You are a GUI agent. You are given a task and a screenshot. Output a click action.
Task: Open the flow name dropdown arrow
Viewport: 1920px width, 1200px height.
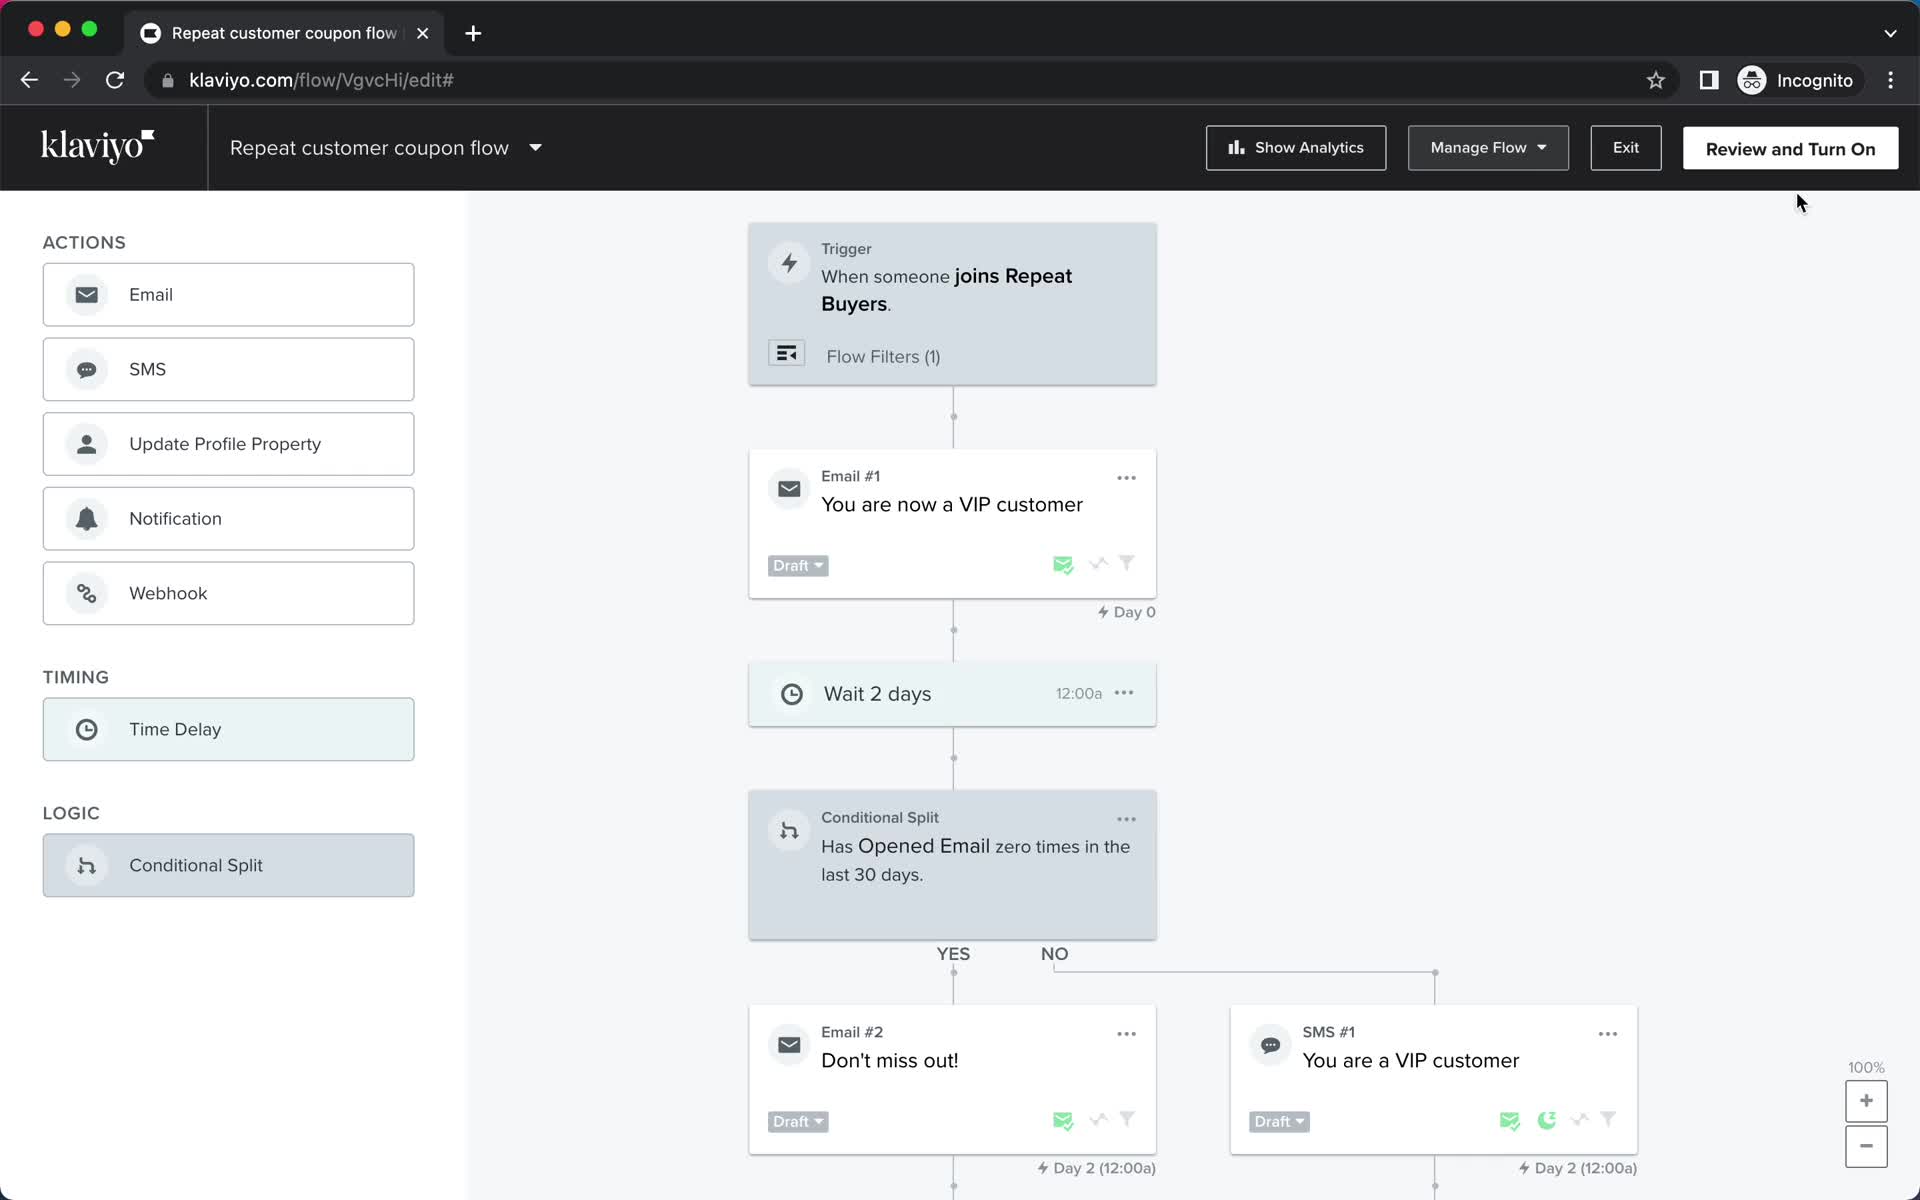[x=535, y=148]
